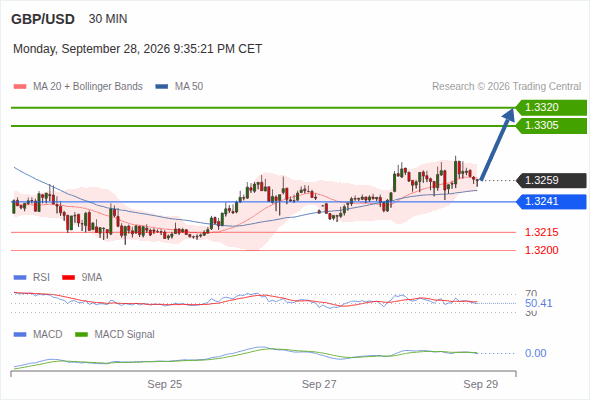Click the MA 50 legend swatch
Screen dimensions: 590x400
[162, 87]
